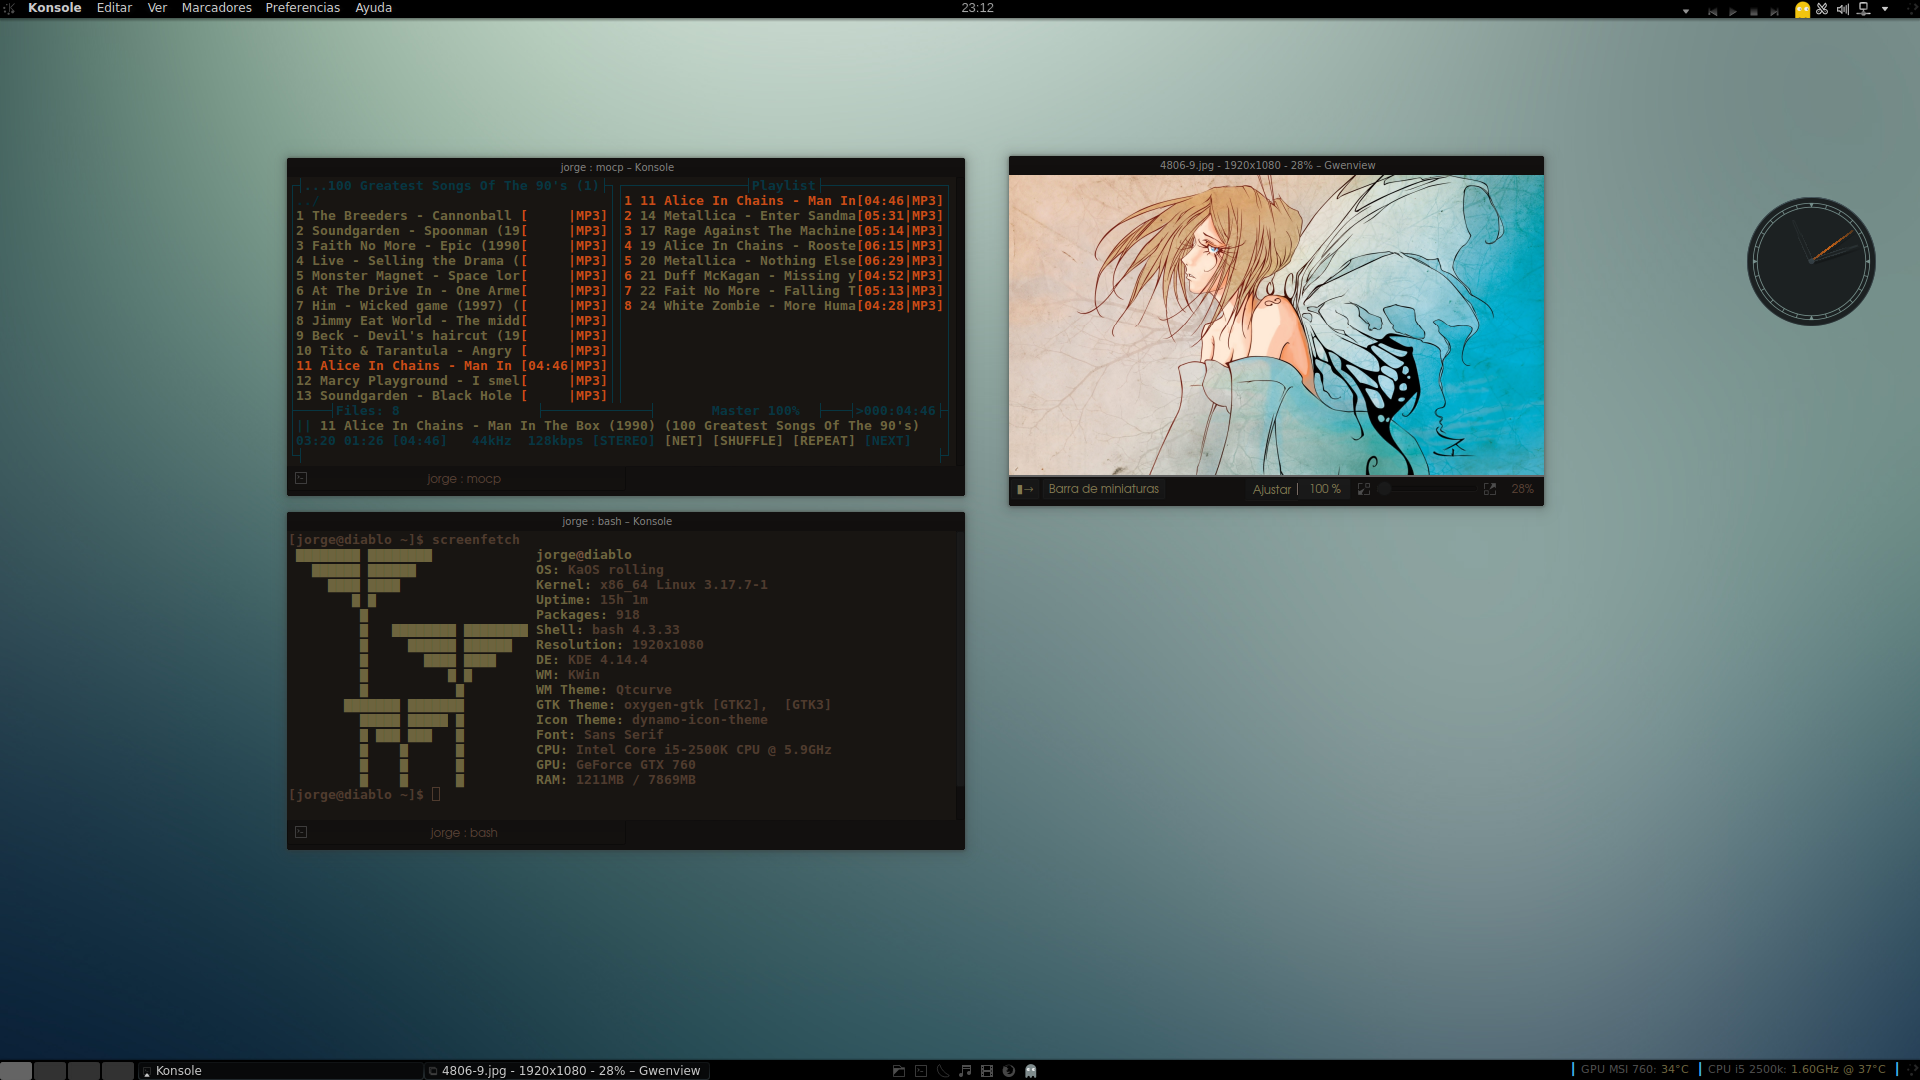
Task: Click the stop media button in top panel
Action: click(x=1754, y=11)
